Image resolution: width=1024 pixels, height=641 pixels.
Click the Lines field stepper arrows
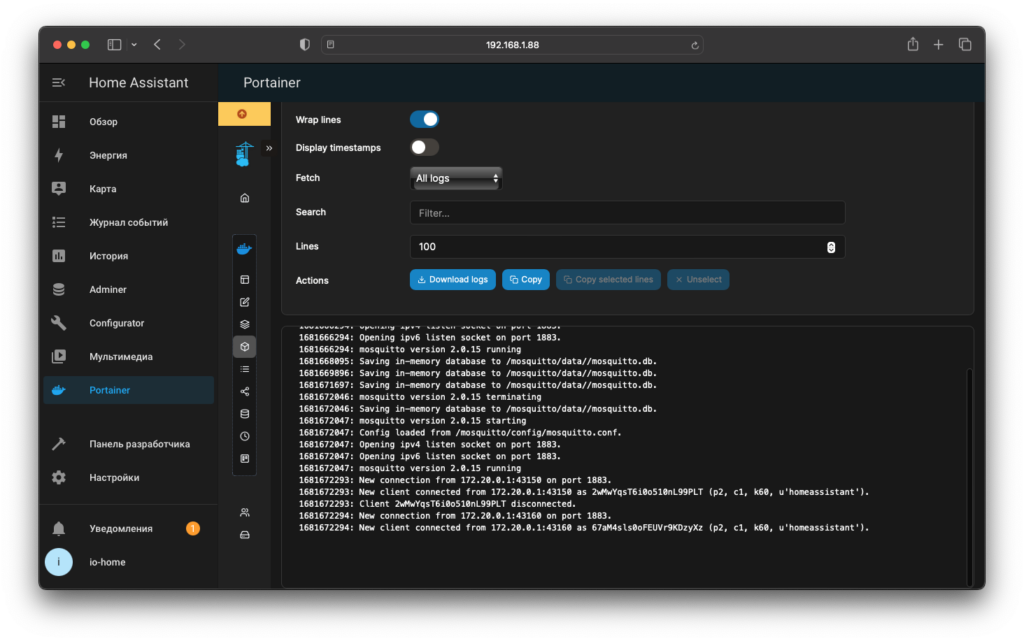(x=831, y=247)
